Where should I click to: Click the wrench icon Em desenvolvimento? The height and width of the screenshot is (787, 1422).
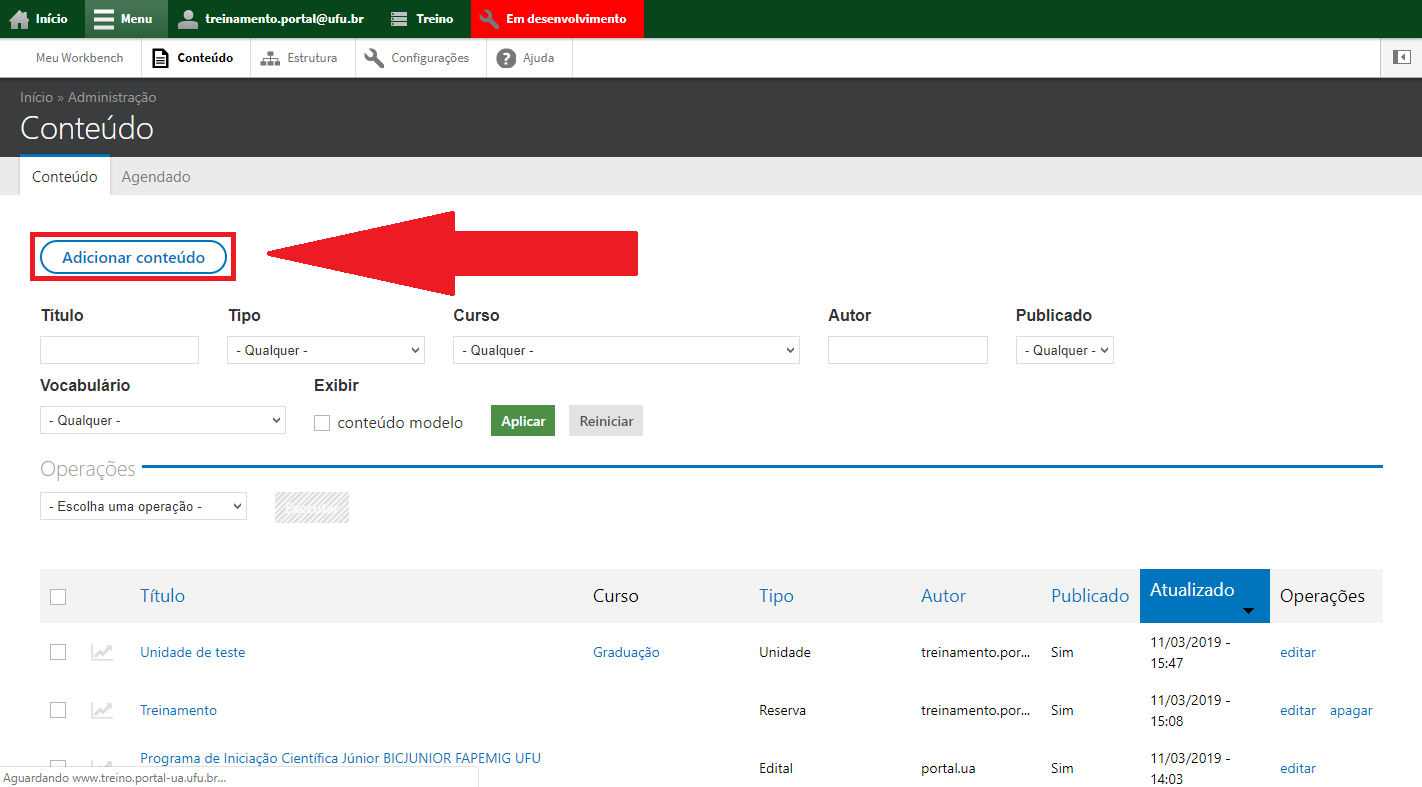[x=489, y=19]
